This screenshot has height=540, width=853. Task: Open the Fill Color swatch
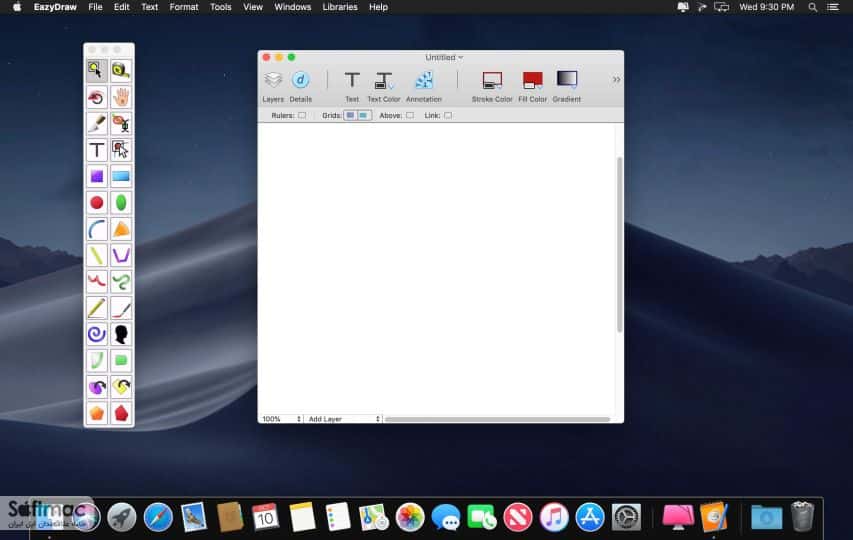[x=532, y=86]
